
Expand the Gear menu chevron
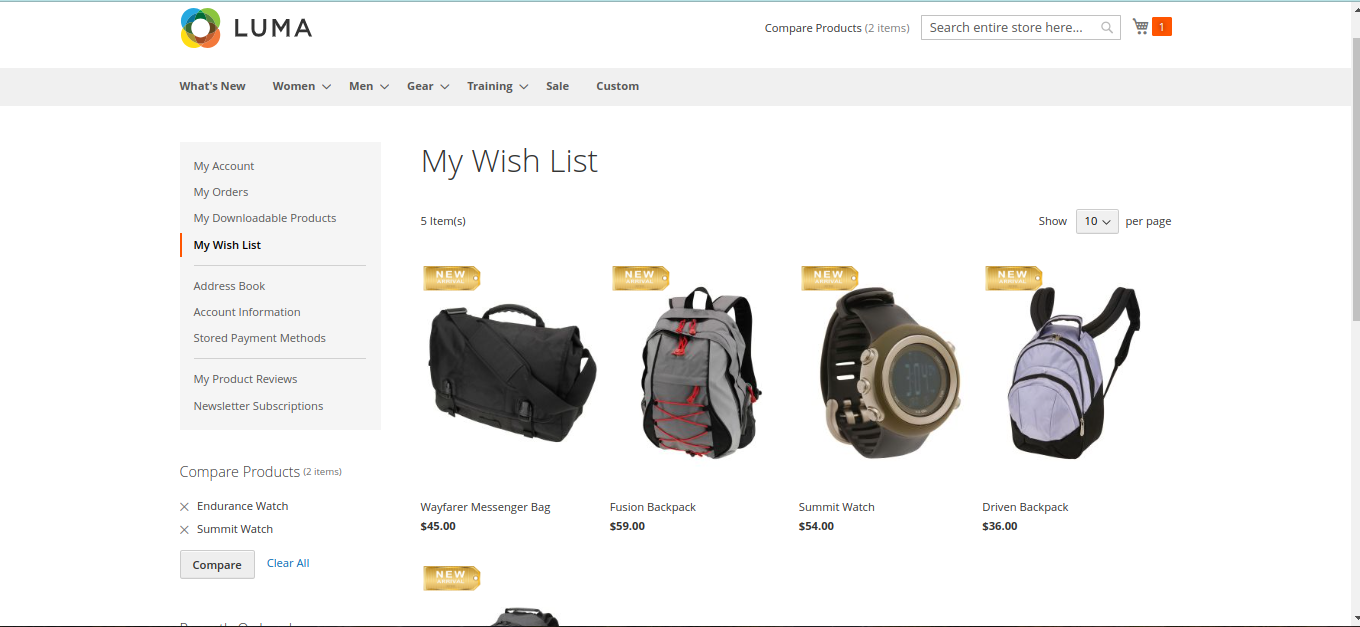coord(445,87)
